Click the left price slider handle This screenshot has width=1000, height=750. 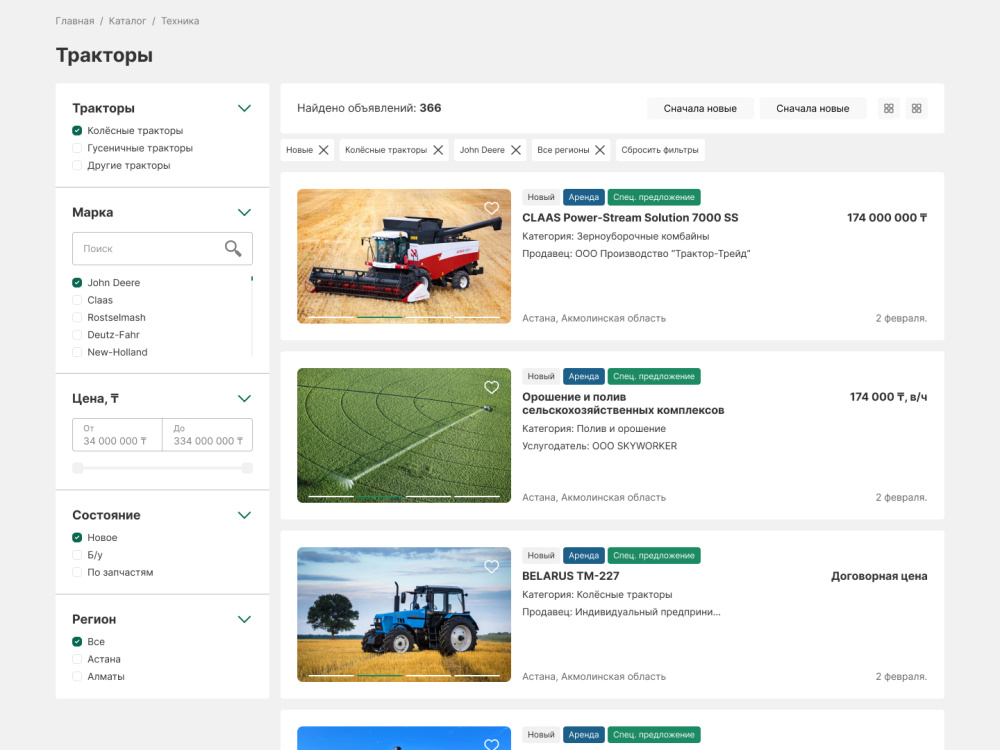pos(78,468)
